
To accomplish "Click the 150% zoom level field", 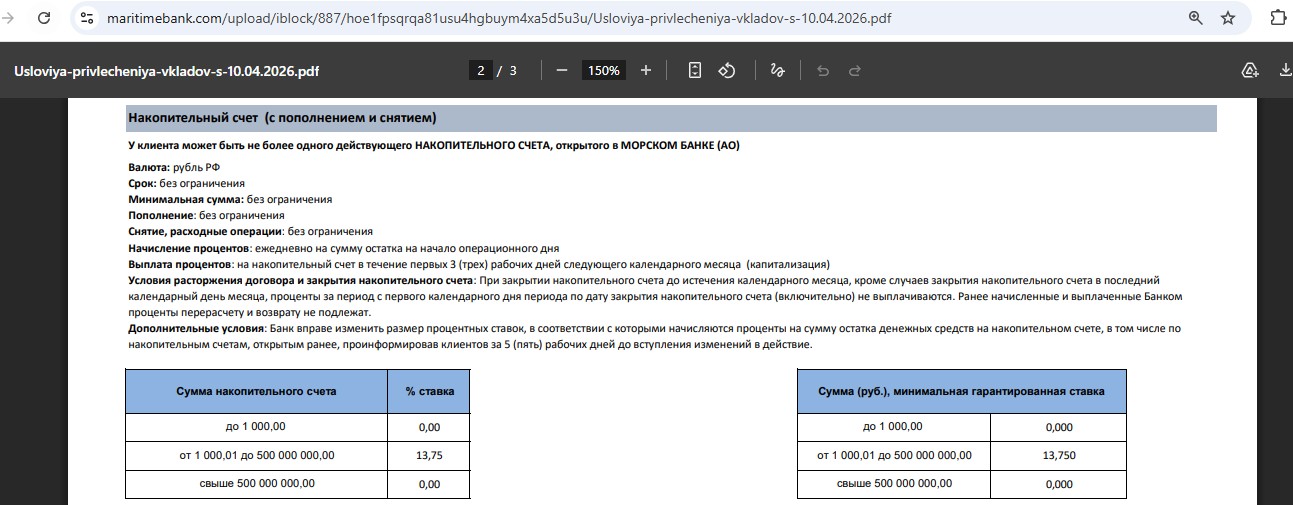I will 604,70.
